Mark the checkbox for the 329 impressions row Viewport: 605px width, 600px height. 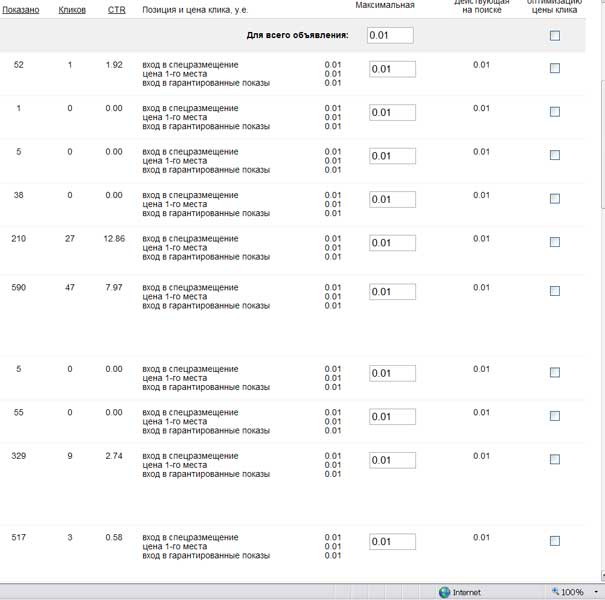click(x=555, y=459)
